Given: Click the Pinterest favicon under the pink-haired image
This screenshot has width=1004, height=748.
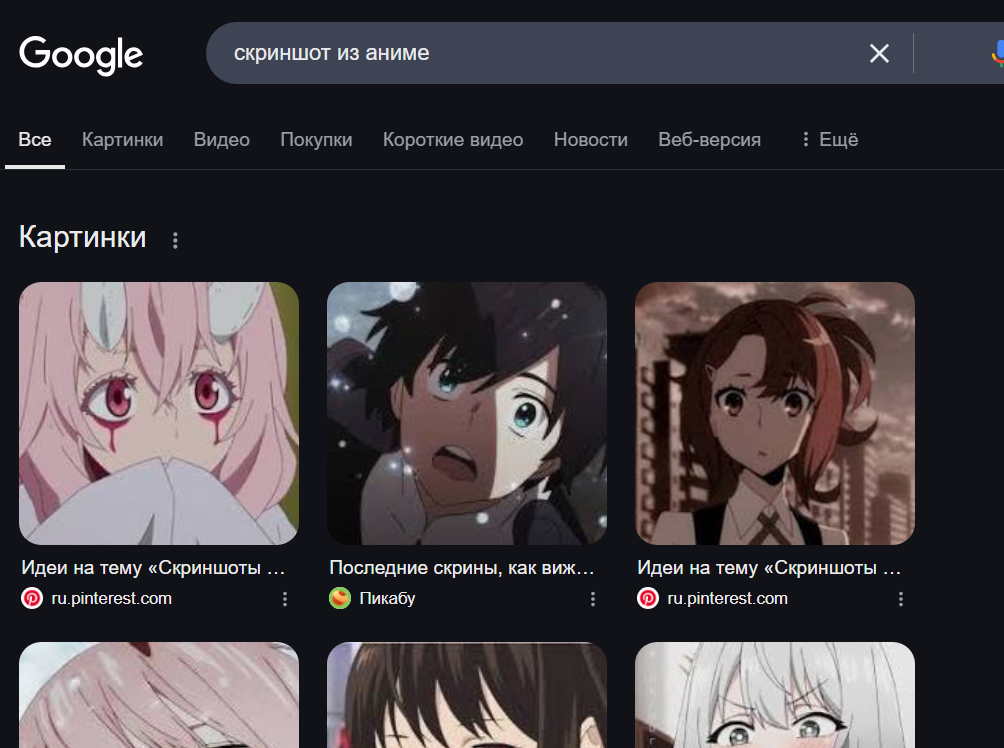Looking at the screenshot, I should pyautogui.click(x=32, y=598).
